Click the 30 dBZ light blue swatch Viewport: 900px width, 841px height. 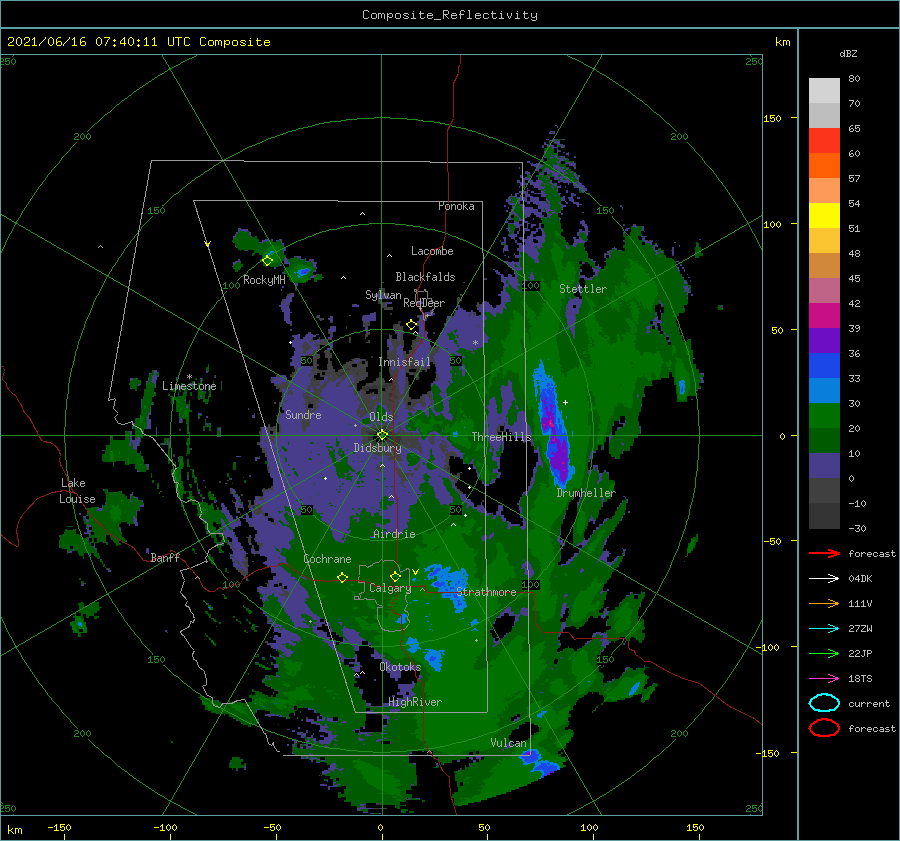pyautogui.click(x=824, y=390)
